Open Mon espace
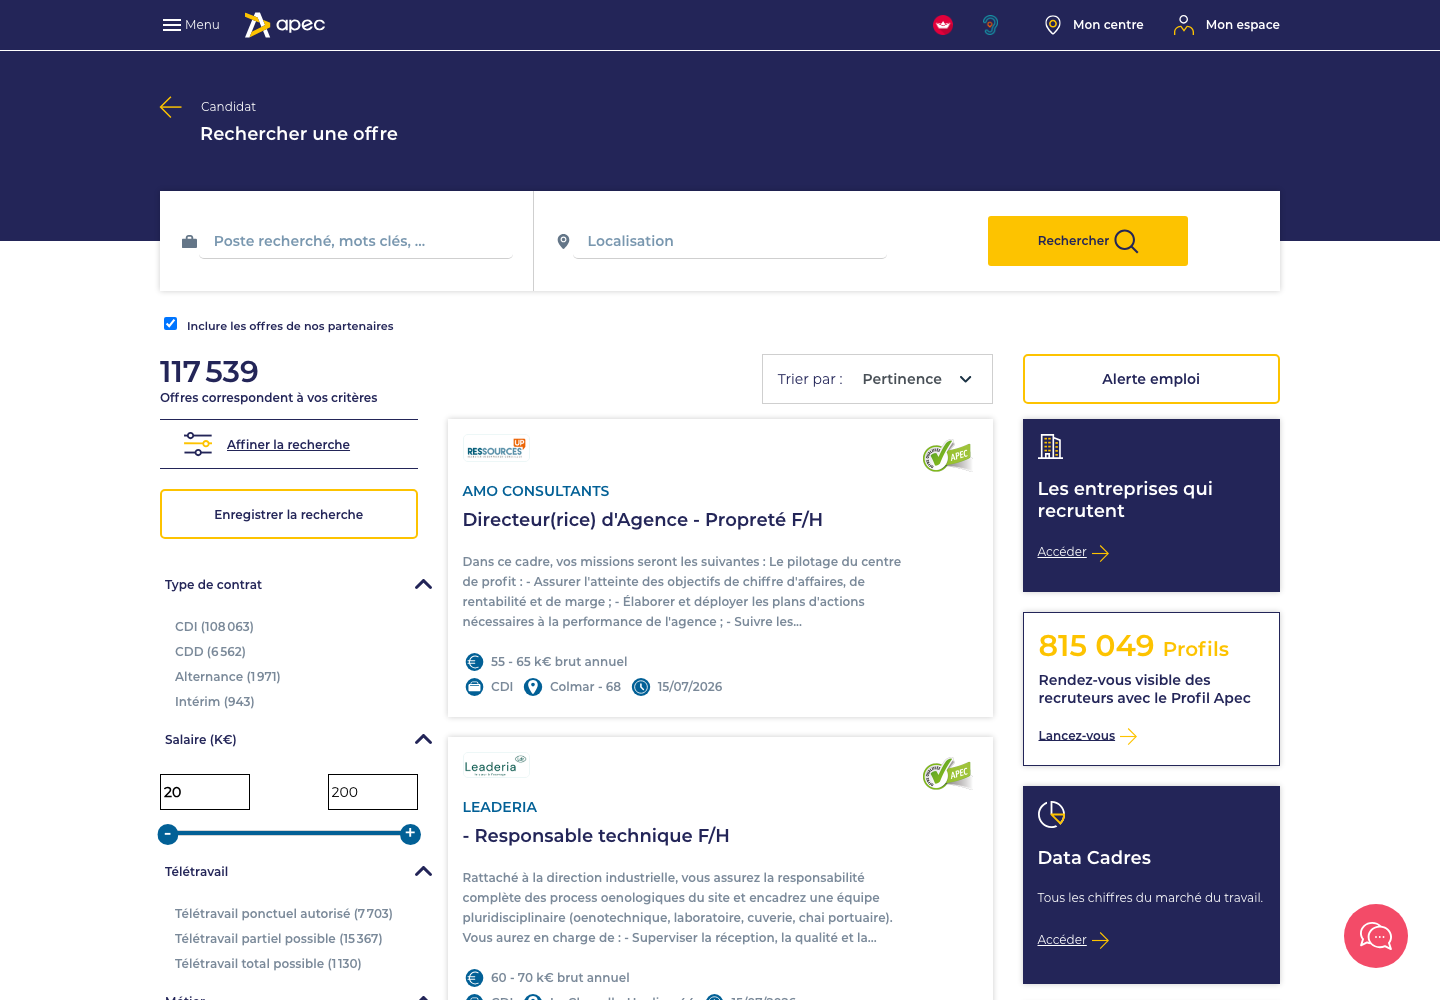Screen dimensions: 1440x1000 point(1227,25)
